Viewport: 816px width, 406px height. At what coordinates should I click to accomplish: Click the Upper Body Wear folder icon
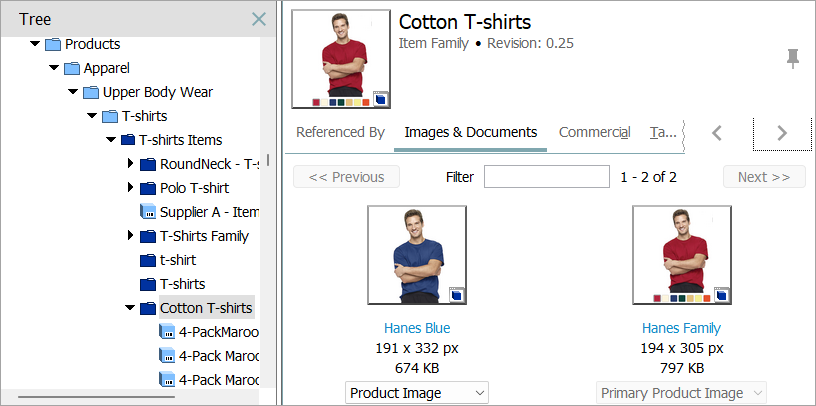coord(91,92)
